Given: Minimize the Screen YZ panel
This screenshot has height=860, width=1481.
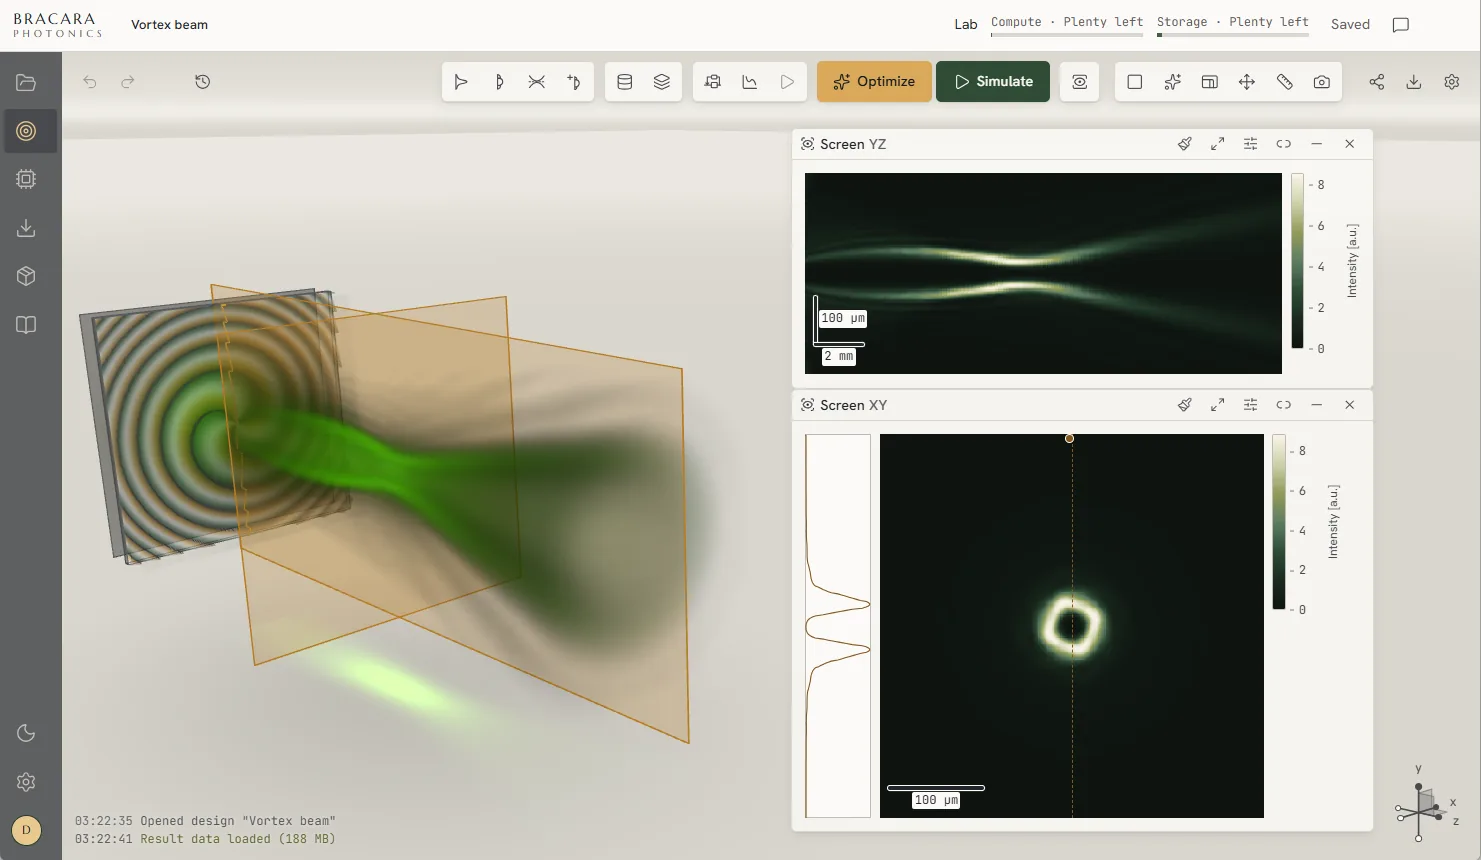Looking at the screenshot, I should coord(1317,144).
